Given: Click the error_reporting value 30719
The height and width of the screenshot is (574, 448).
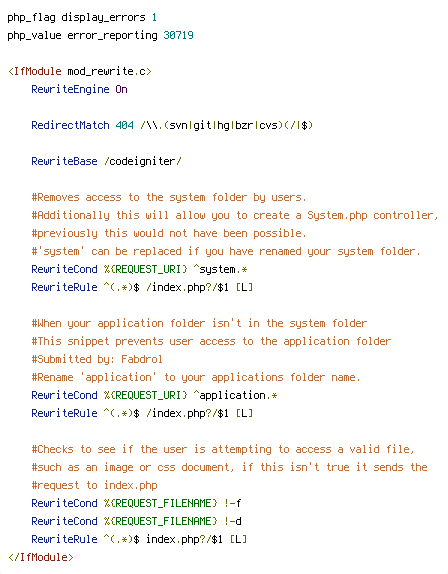Looking at the screenshot, I should tap(178, 35).
